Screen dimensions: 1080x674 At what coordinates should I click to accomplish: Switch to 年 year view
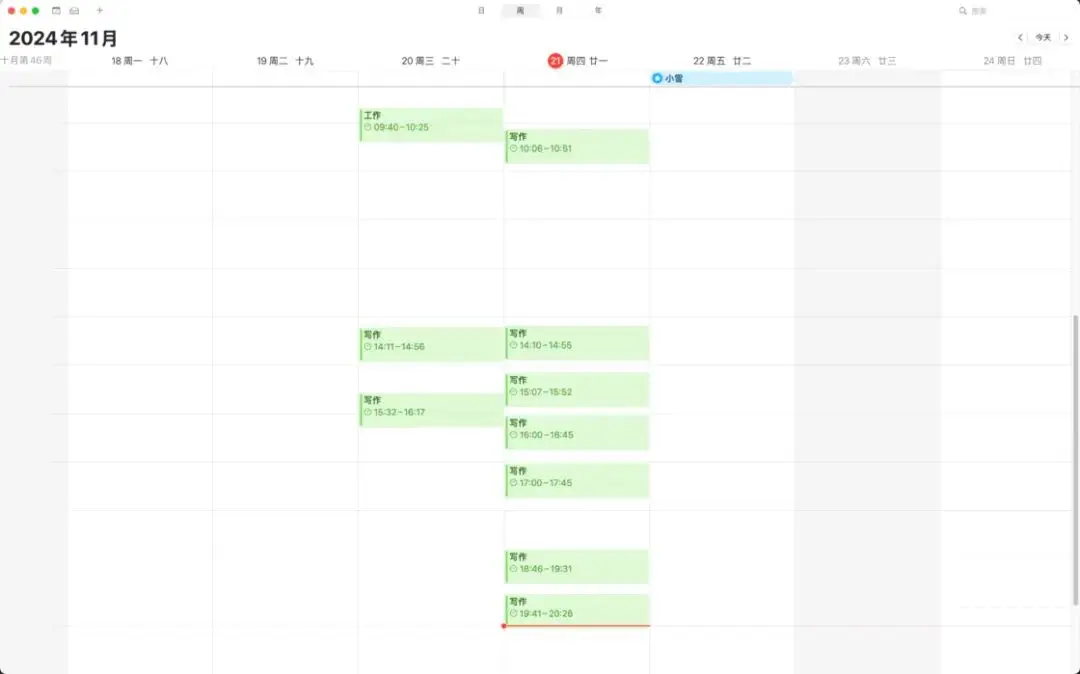pos(598,10)
